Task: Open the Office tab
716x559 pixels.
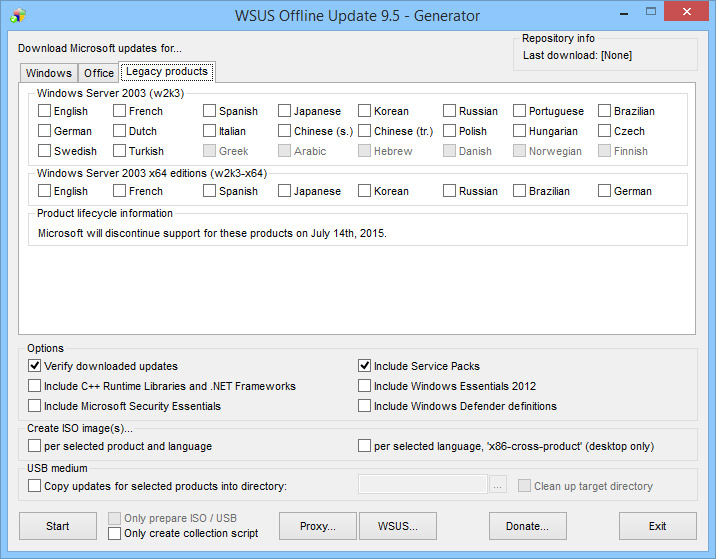Action: coord(99,73)
